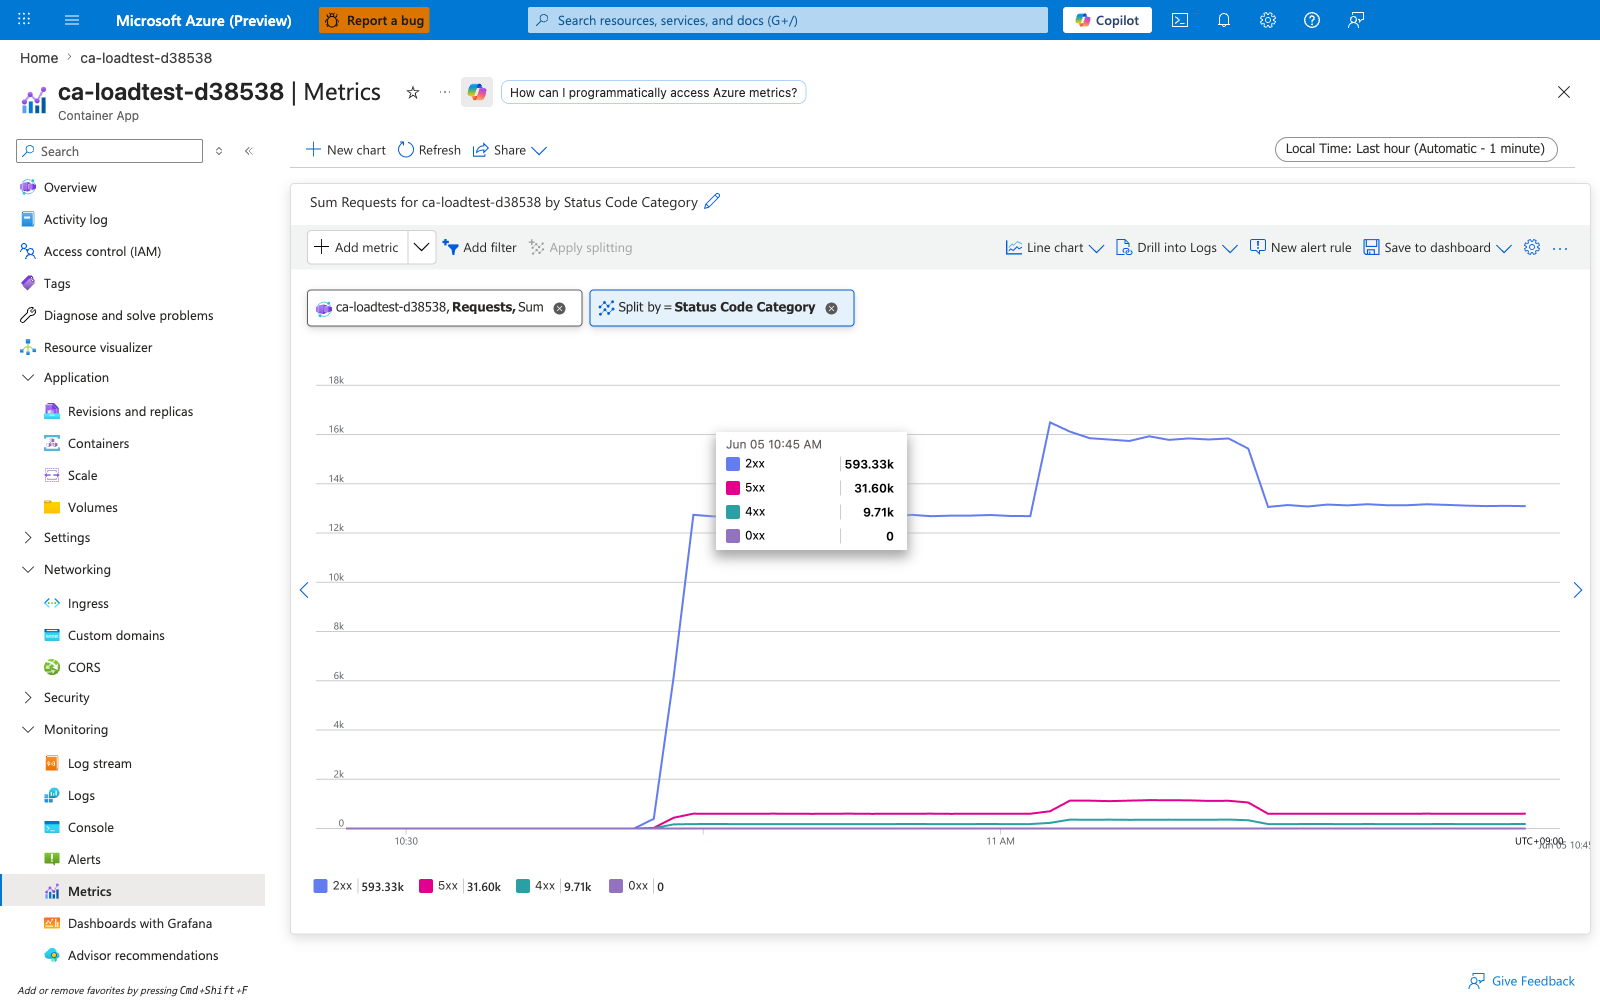This screenshot has width=1600, height=1000.
Task: Refresh the metrics chart
Action: coord(429,150)
